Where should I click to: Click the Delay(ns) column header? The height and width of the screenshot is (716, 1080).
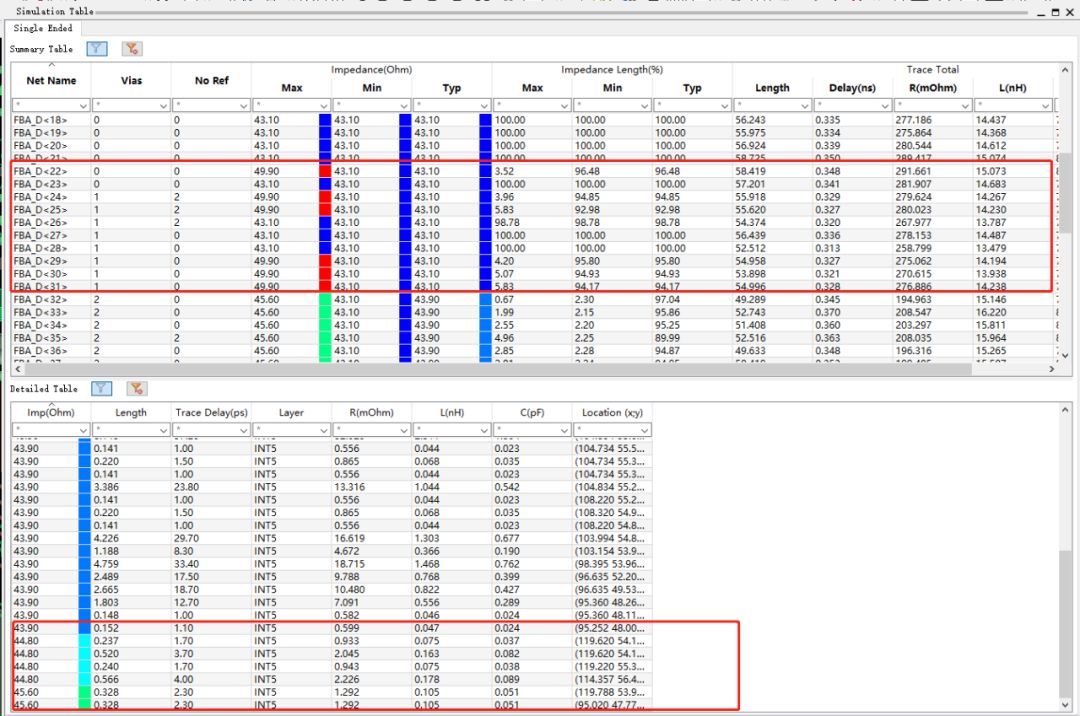(x=853, y=88)
